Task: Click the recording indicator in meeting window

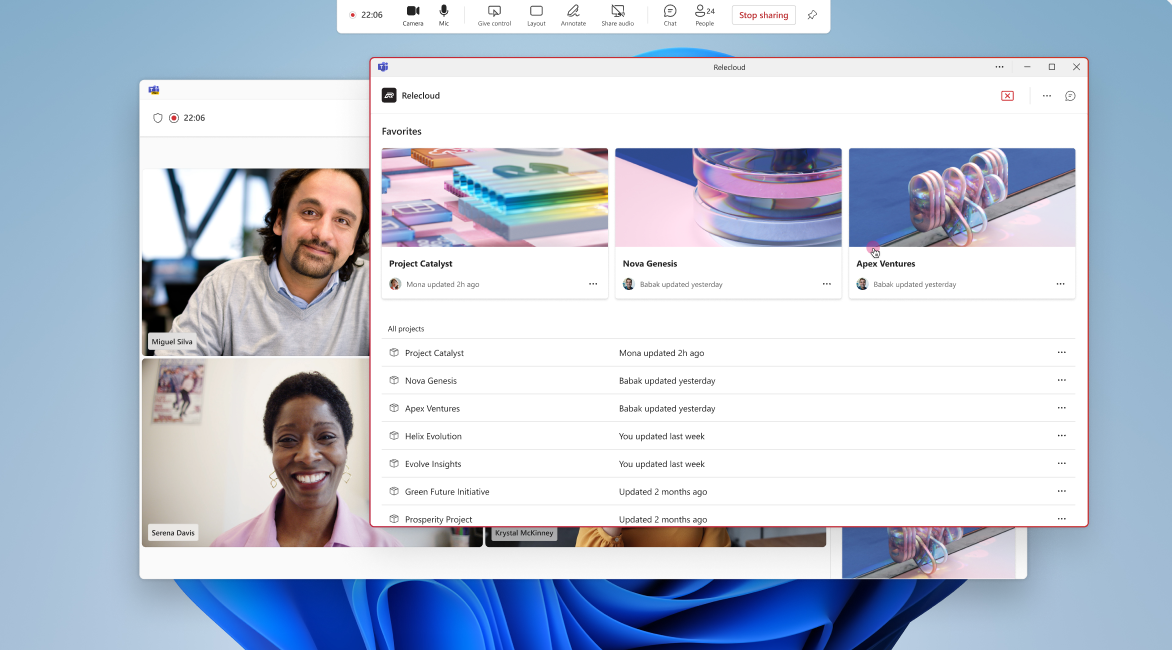Action: pos(174,118)
